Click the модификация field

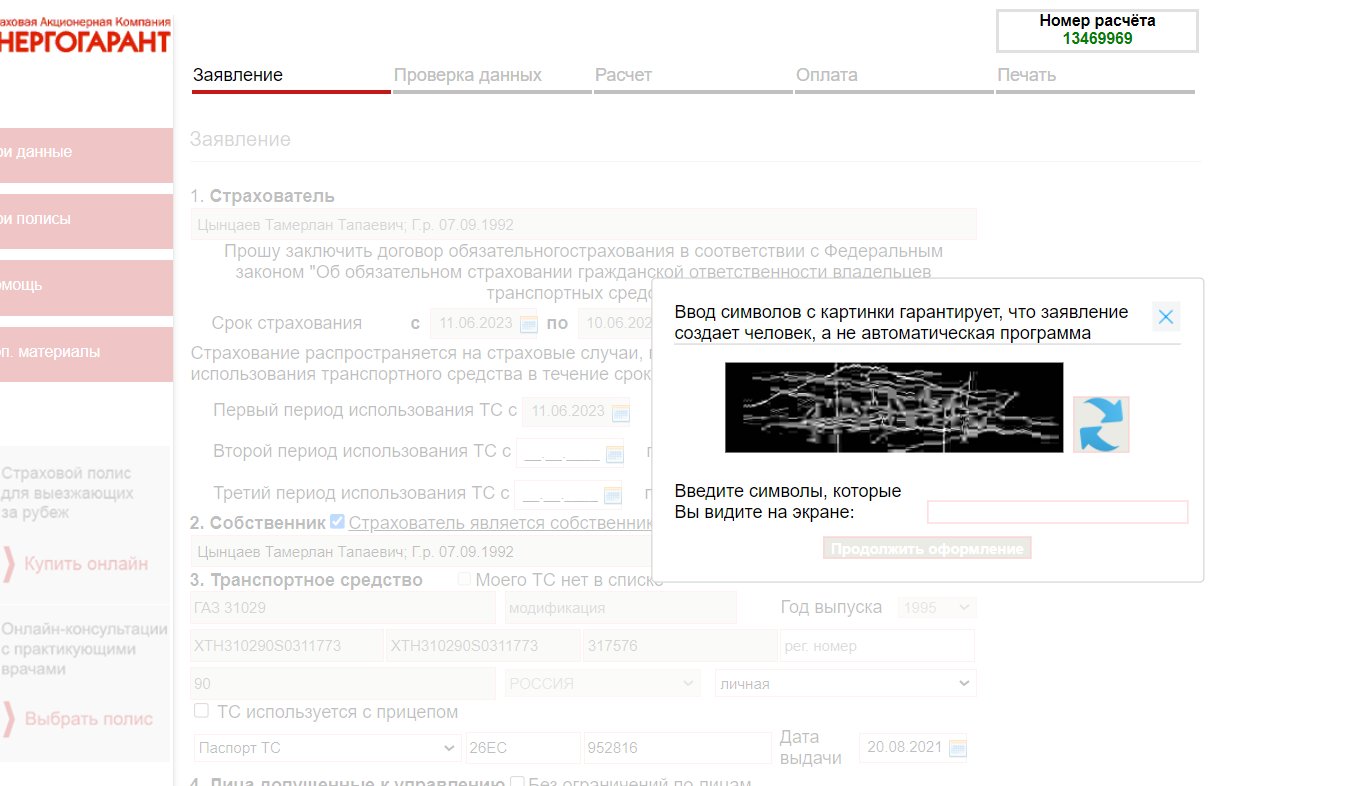pyautogui.click(x=620, y=607)
